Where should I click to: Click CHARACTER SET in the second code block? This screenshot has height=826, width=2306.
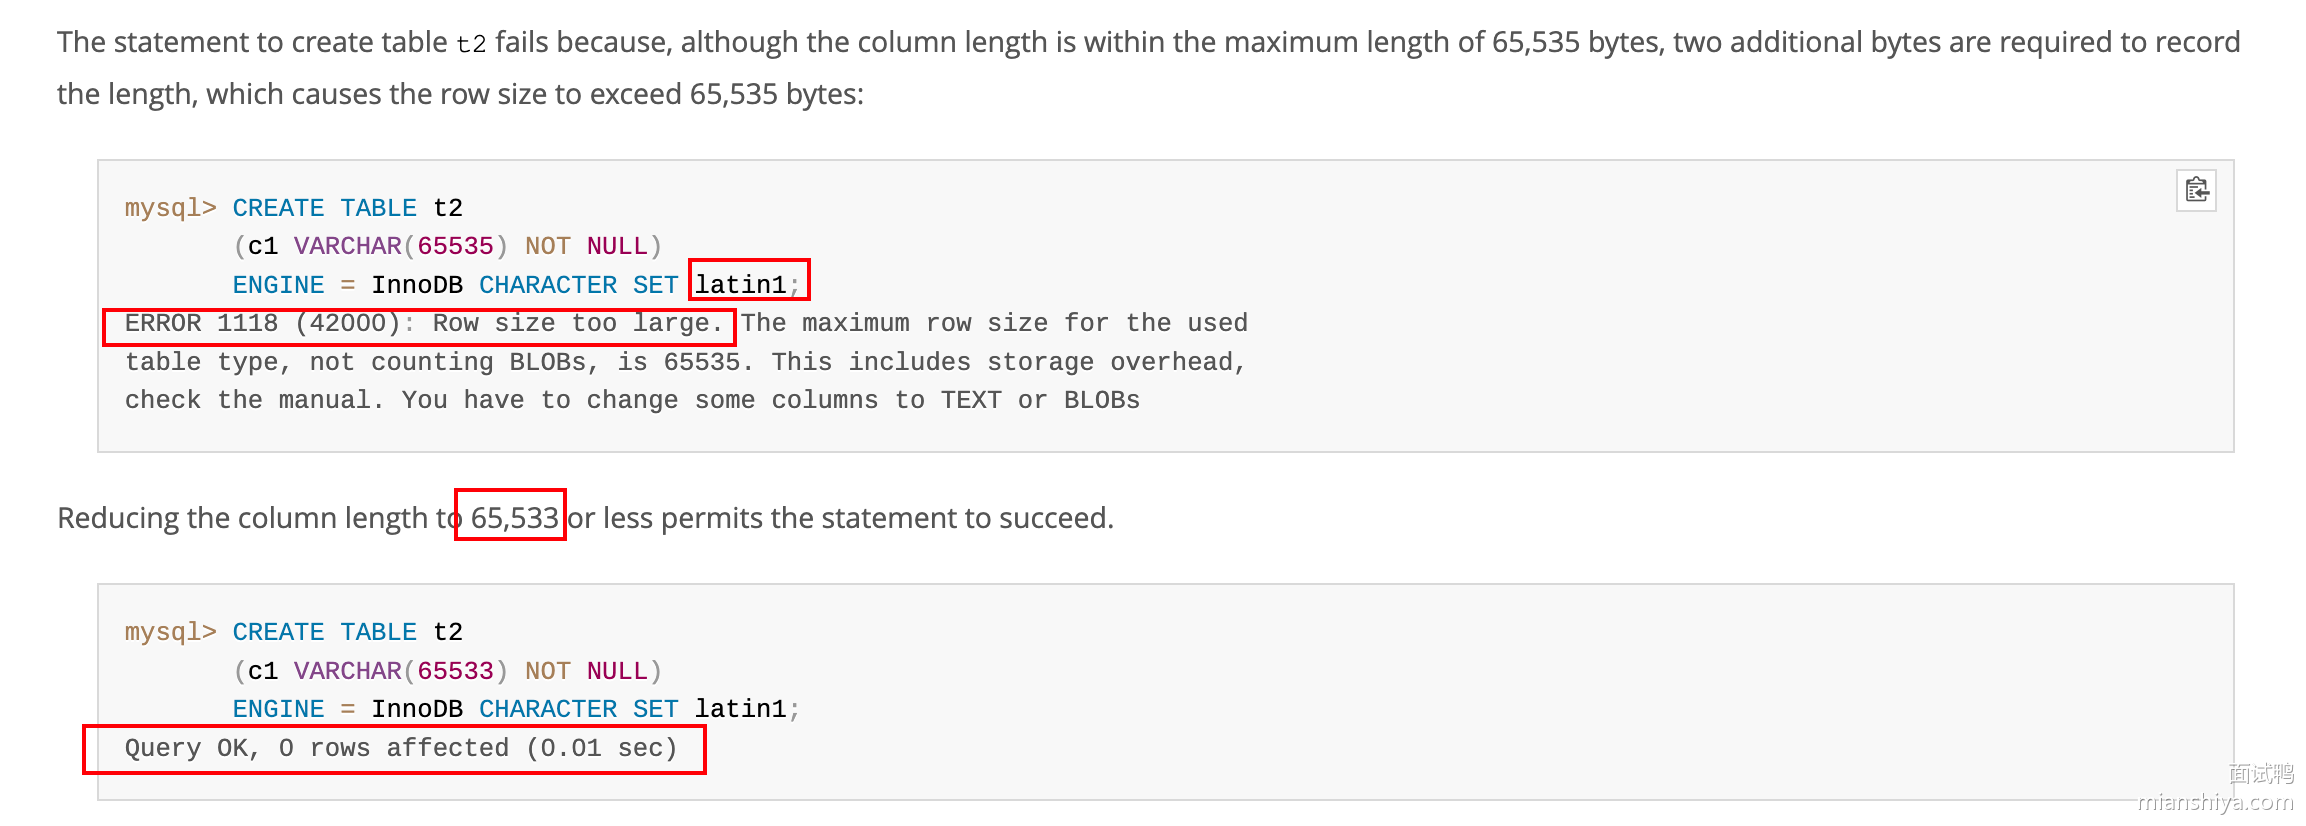[x=578, y=709]
